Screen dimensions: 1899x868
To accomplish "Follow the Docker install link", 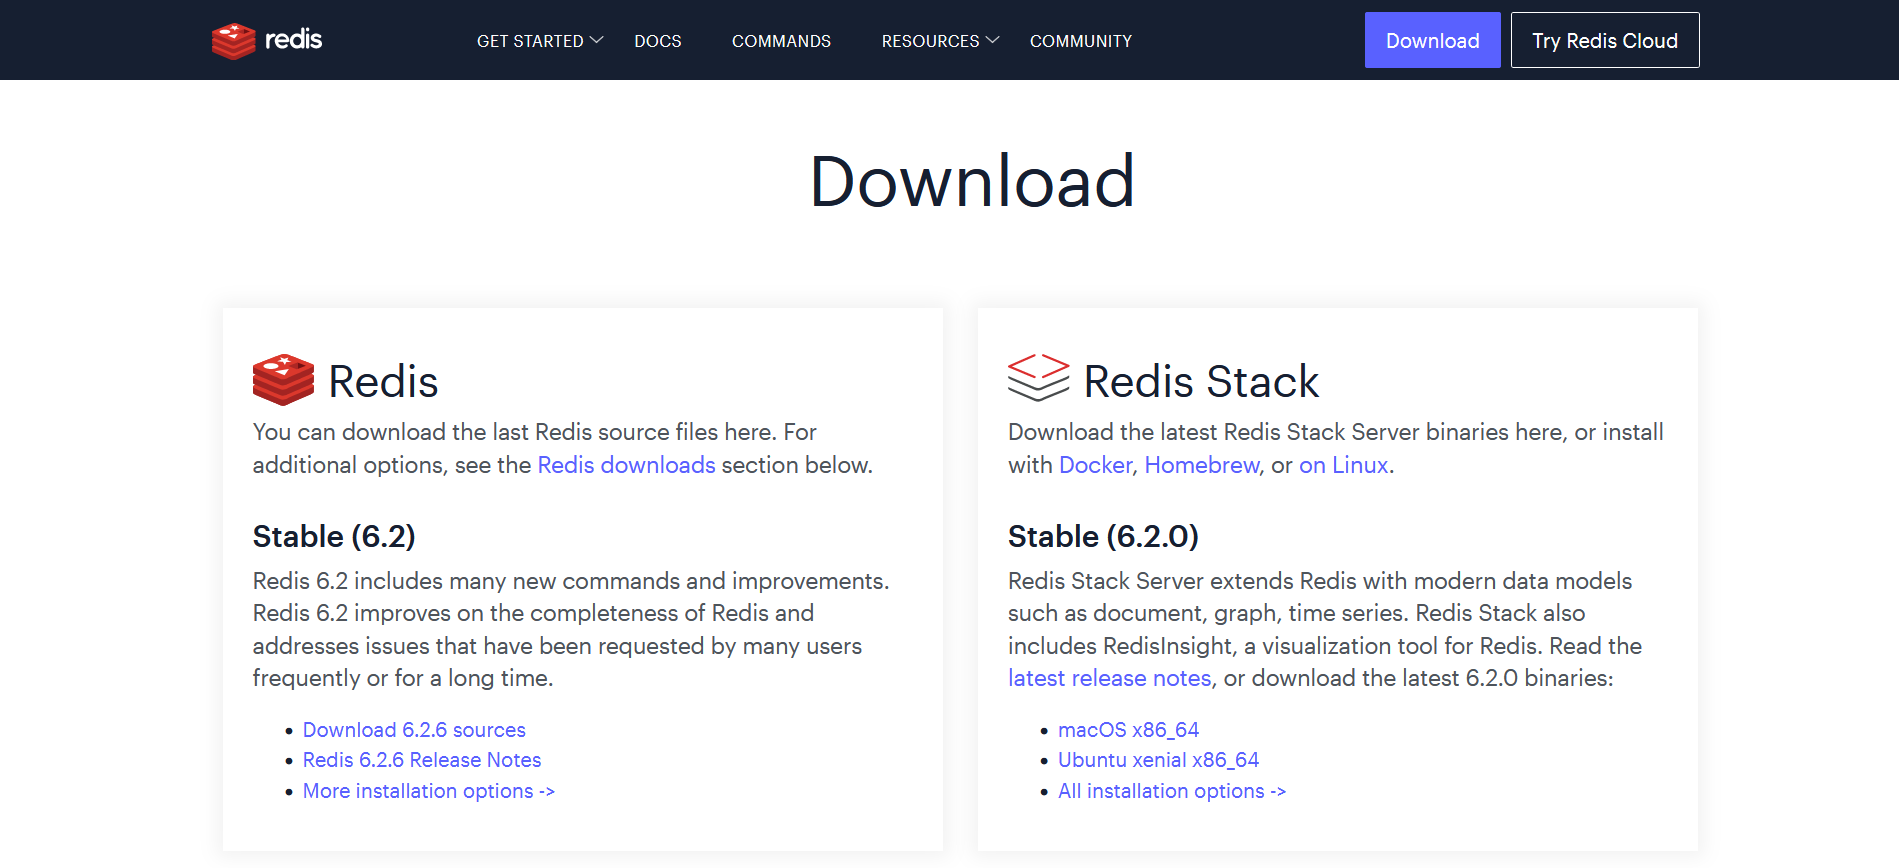I will click(x=1095, y=465).
